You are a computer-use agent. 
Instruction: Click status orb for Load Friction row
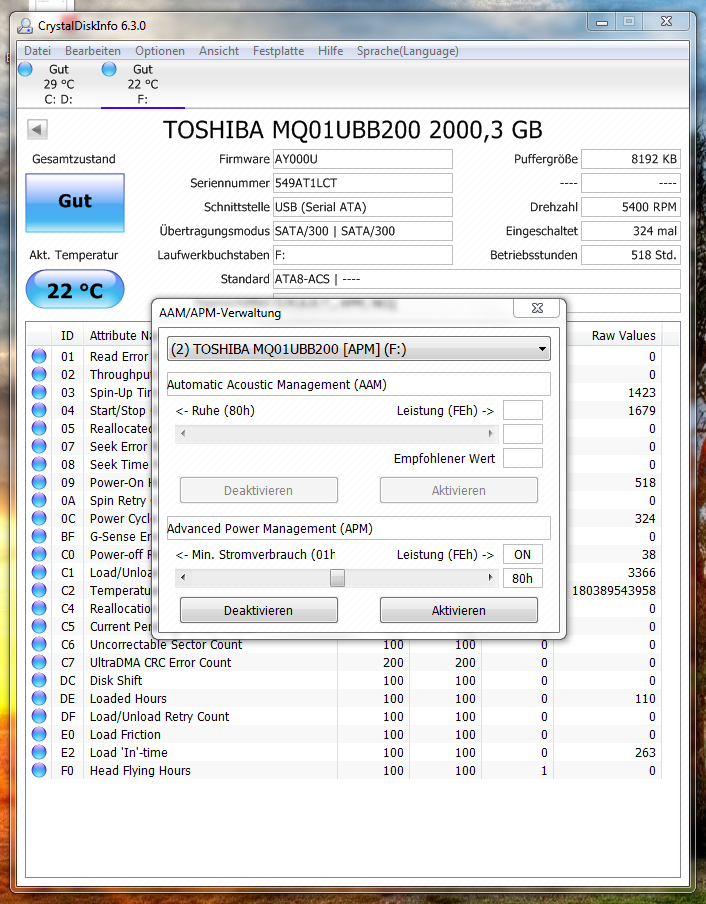pyautogui.click(x=39, y=734)
